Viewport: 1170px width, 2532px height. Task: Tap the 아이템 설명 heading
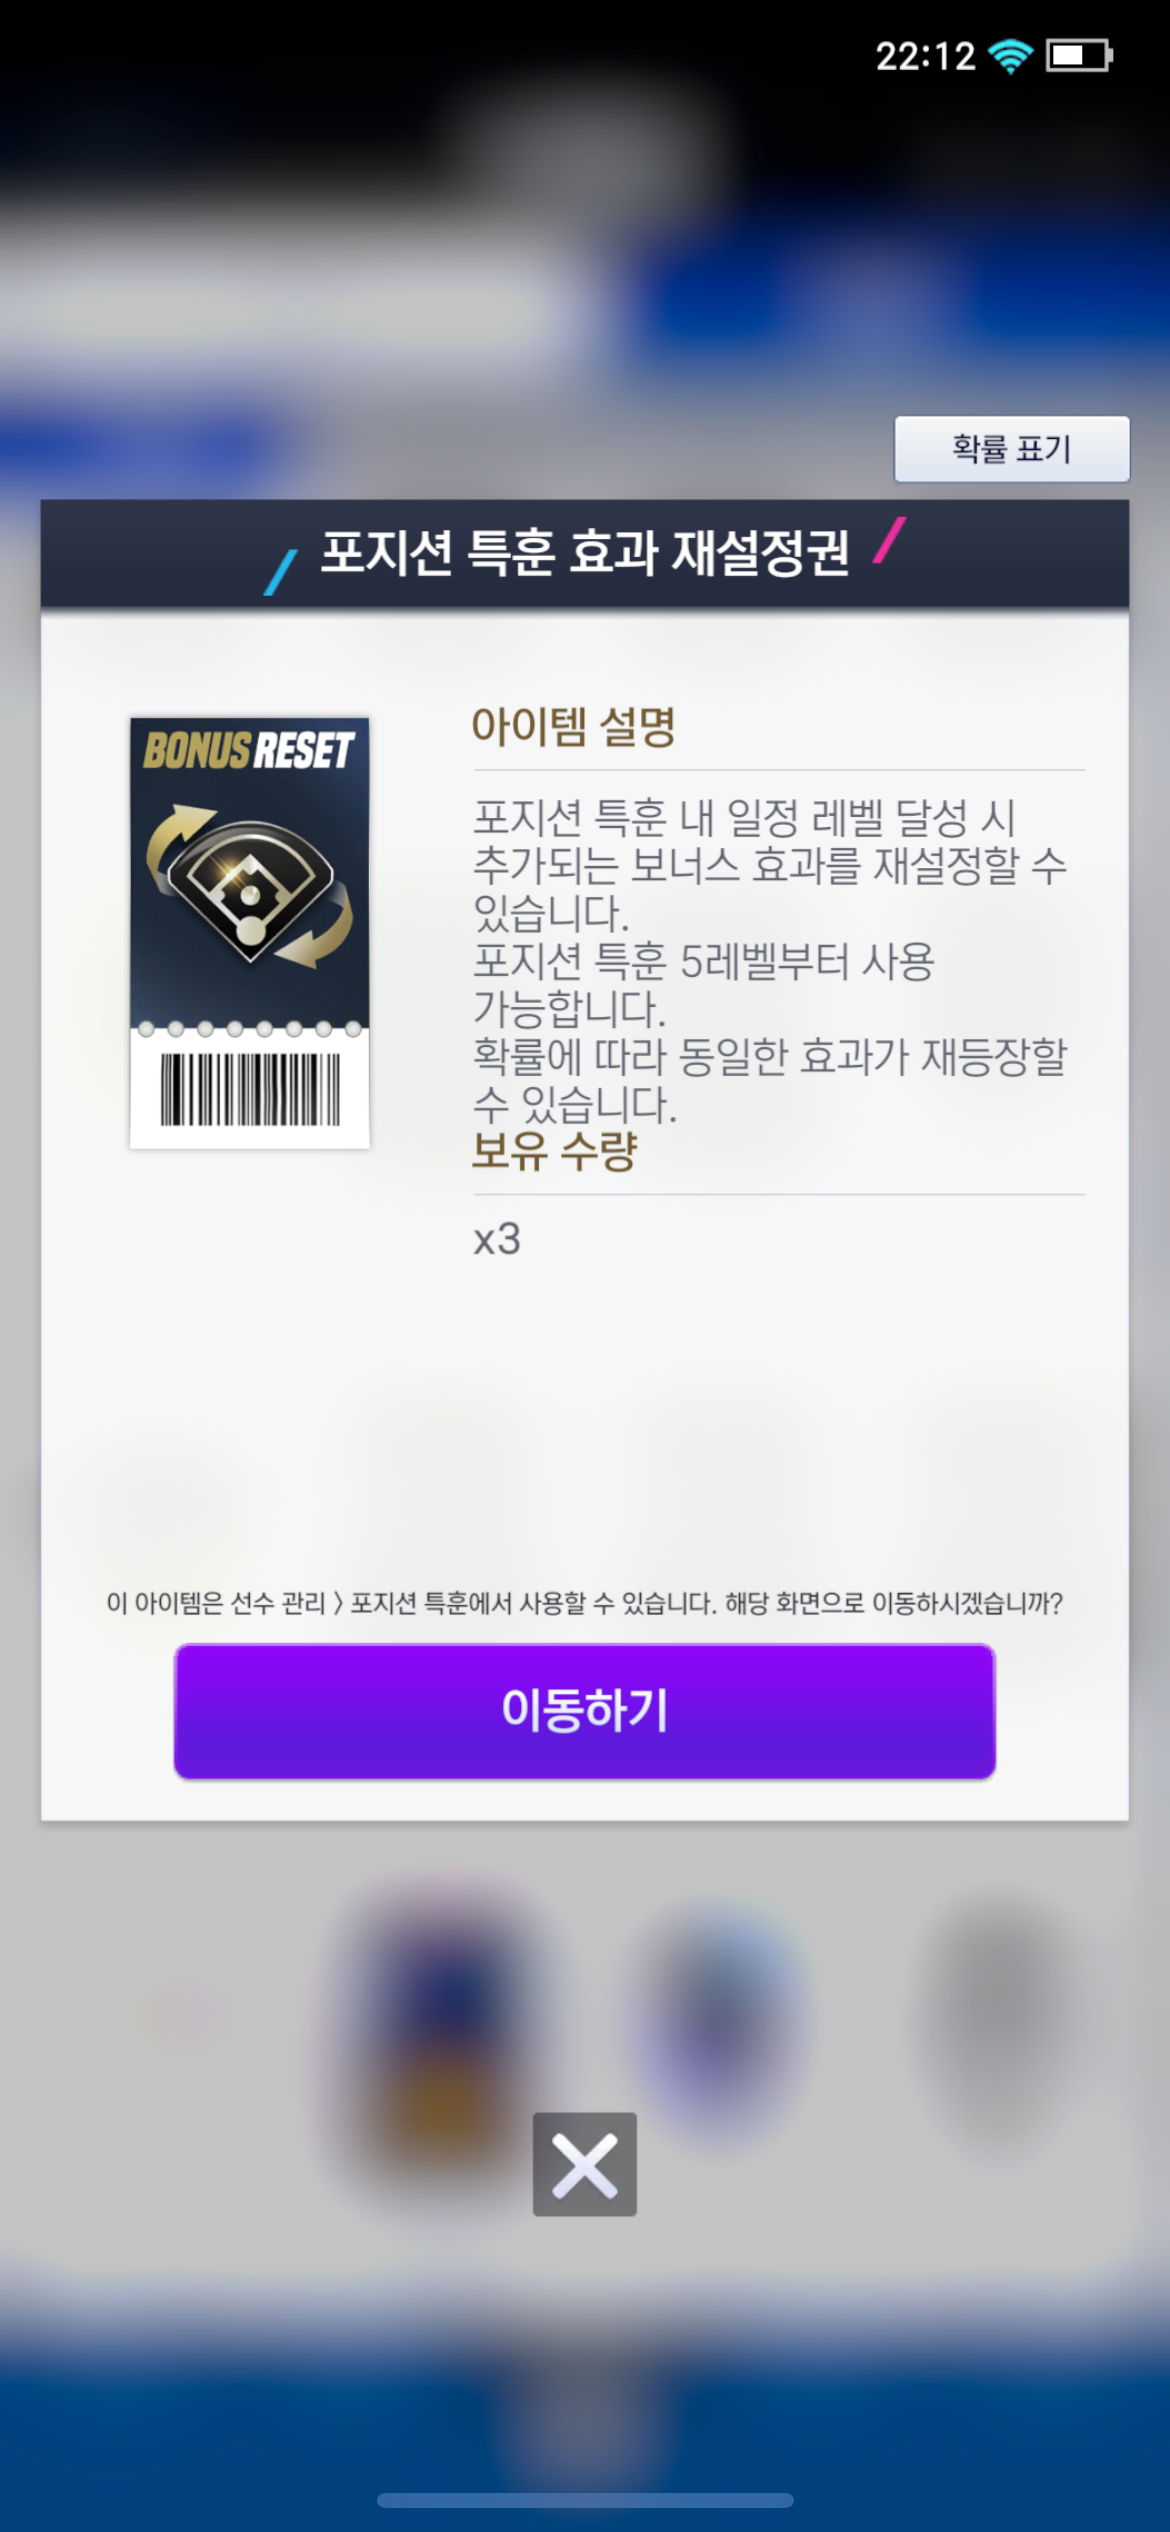574,726
